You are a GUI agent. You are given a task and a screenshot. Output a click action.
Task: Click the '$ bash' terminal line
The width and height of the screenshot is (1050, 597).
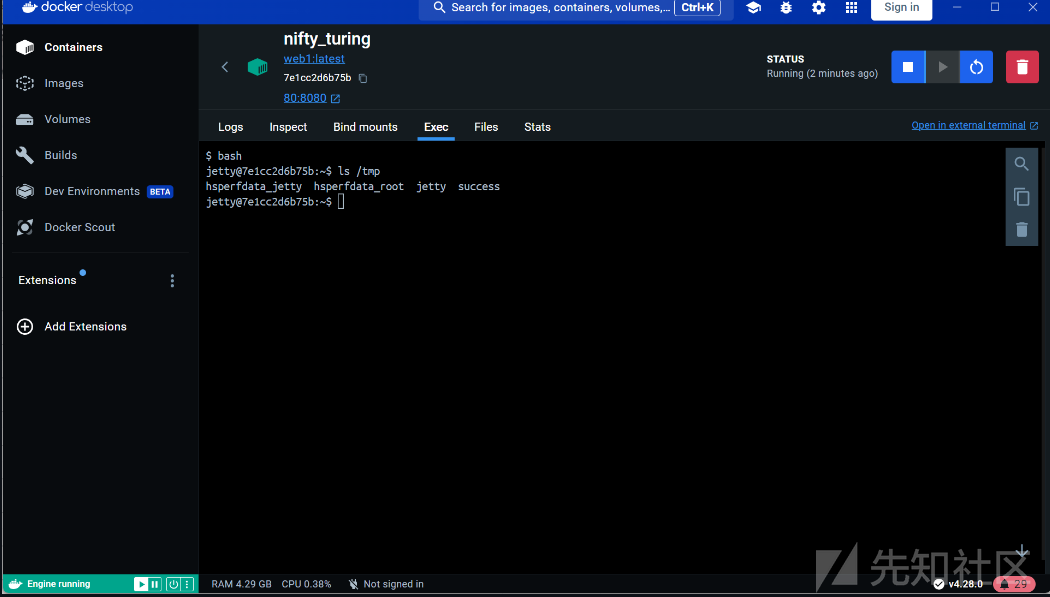[224, 156]
